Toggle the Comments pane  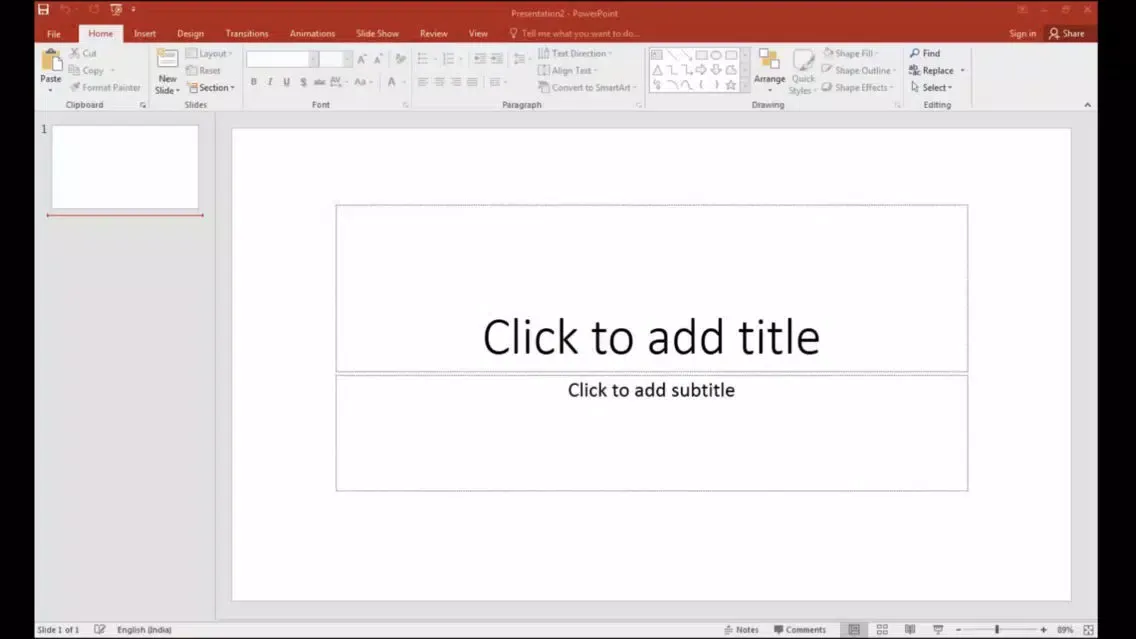(799, 630)
